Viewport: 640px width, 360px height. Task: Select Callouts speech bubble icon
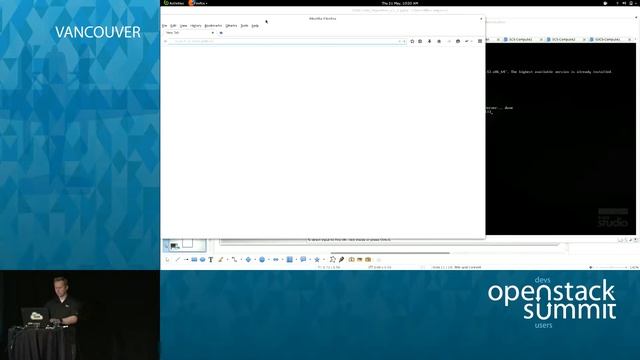(x=303, y=260)
